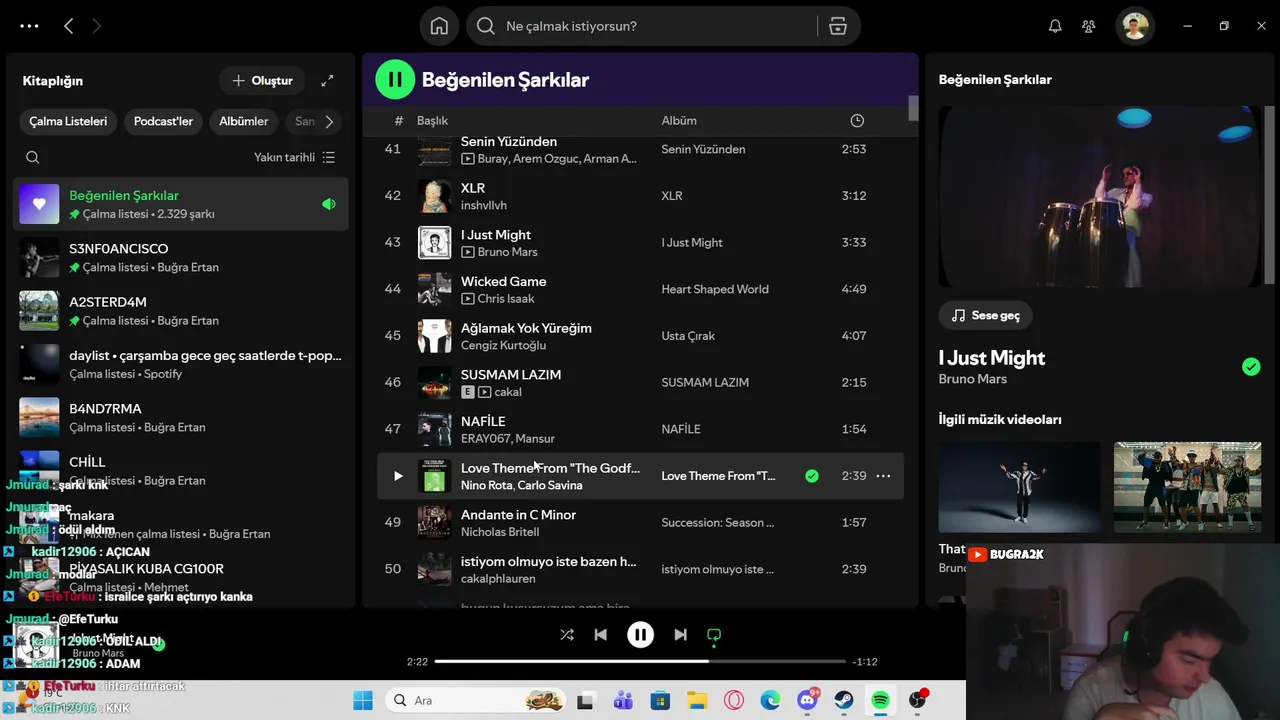Open Beğenilen Şarkılar playlist in library
Image resolution: width=1280 pixels, height=720 pixels.
tap(181, 204)
